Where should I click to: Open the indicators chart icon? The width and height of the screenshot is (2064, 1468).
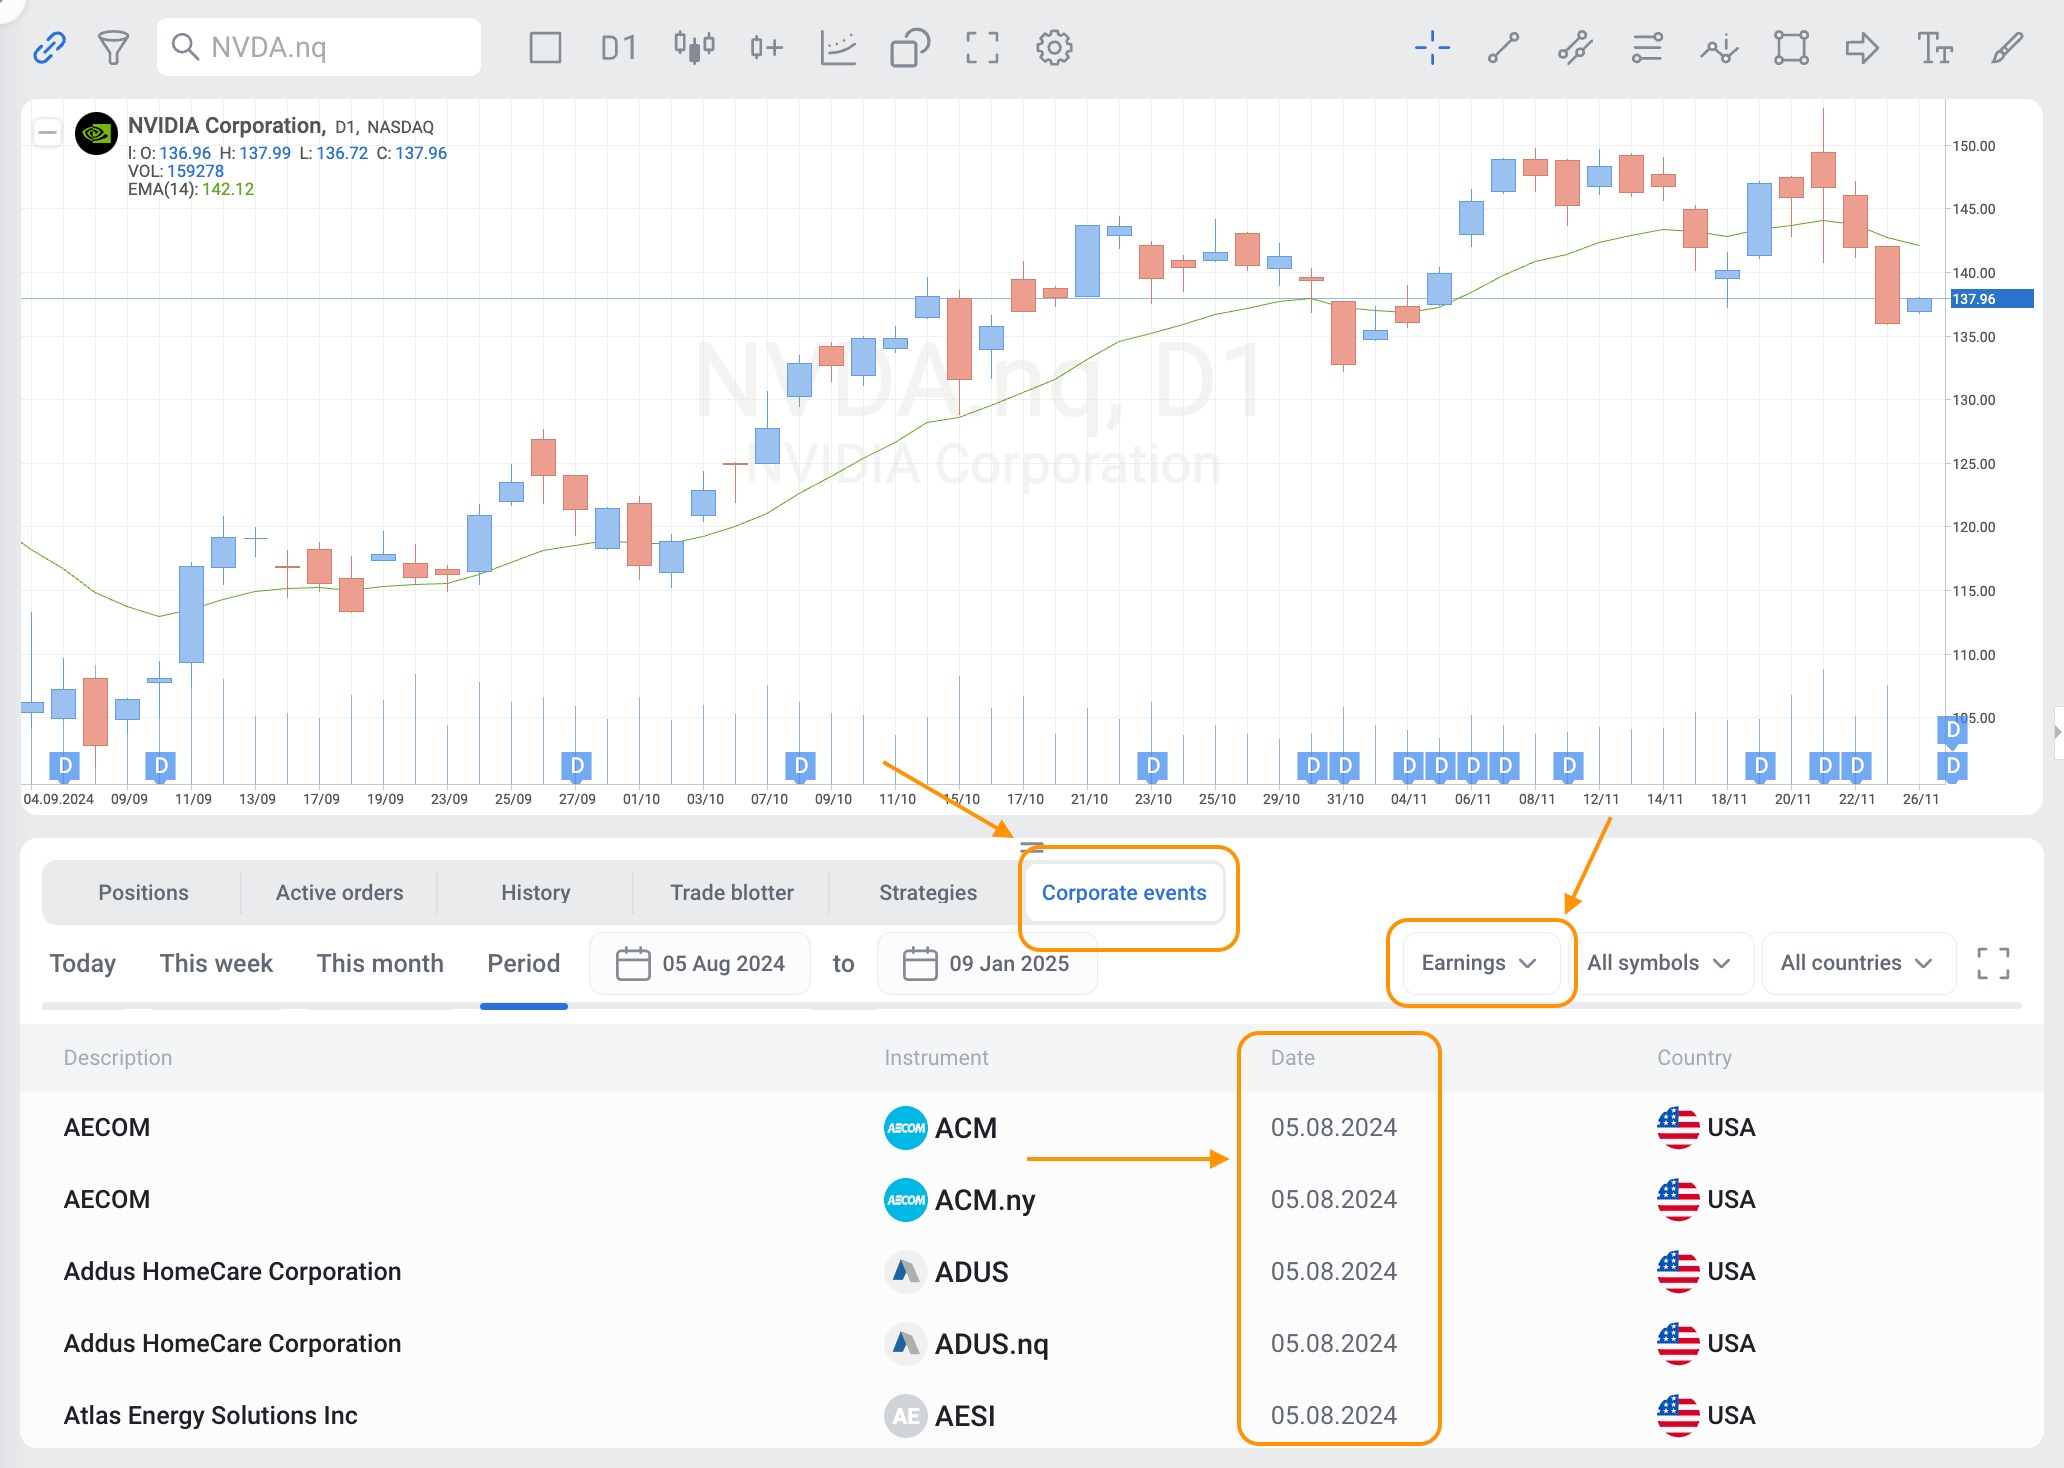tap(838, 47)
